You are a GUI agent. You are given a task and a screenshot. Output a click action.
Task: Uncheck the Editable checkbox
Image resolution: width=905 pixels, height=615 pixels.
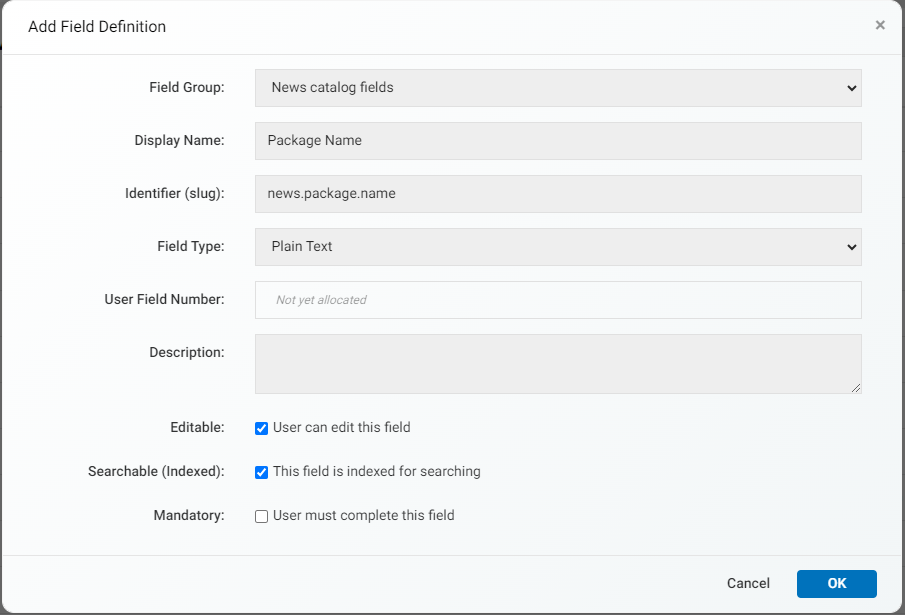click(x=261, y=428)
